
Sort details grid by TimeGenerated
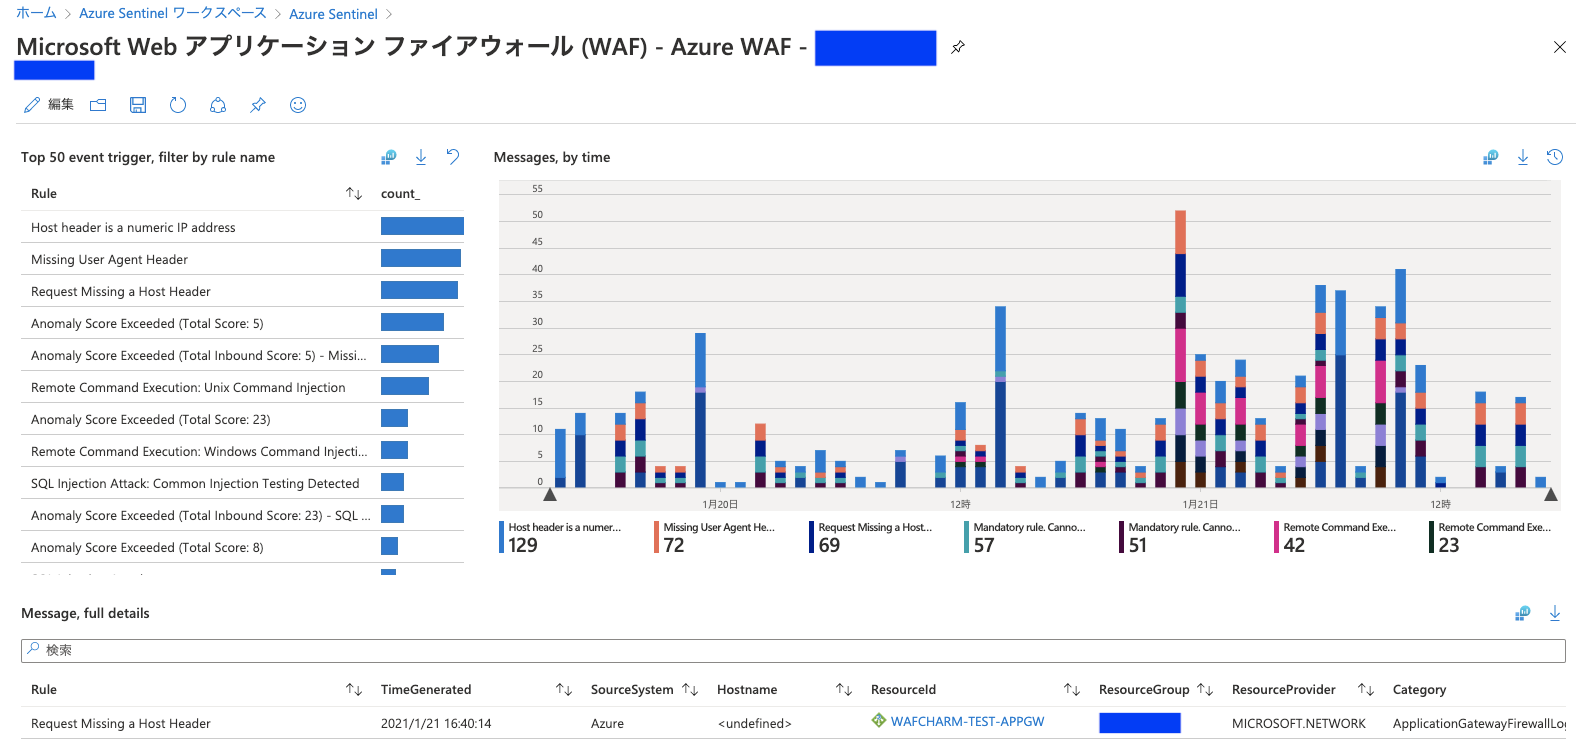point(564,689)
